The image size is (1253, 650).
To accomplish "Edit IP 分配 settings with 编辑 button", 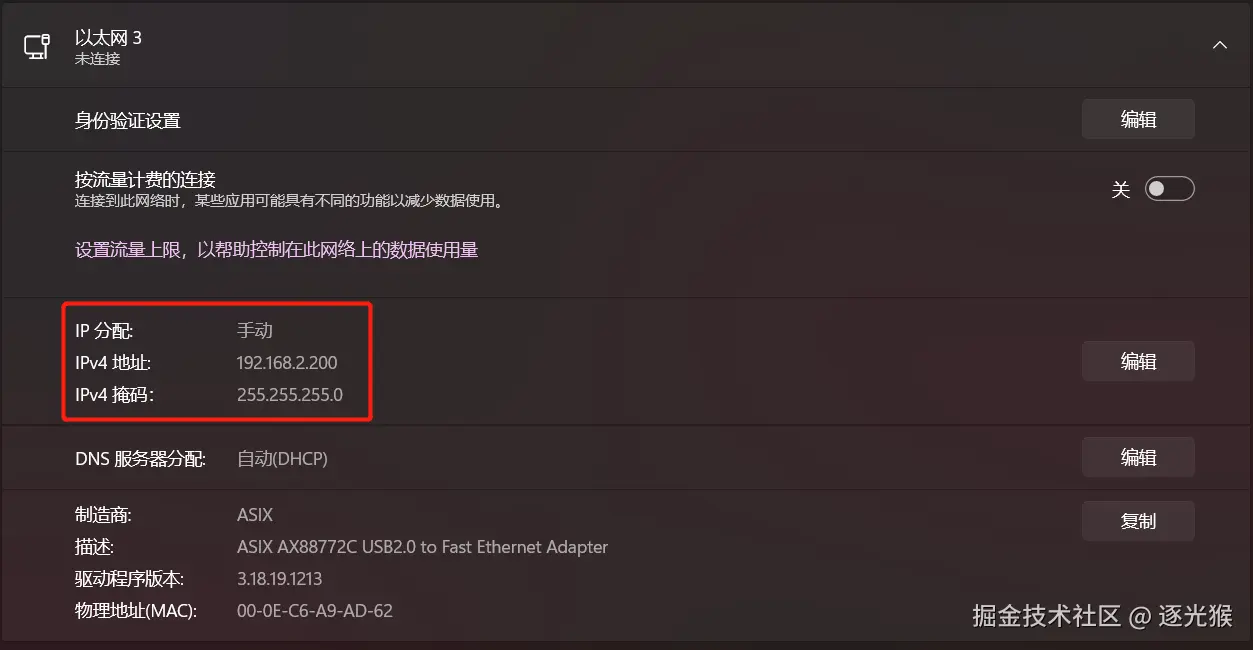I will [x=1138, y=361].
